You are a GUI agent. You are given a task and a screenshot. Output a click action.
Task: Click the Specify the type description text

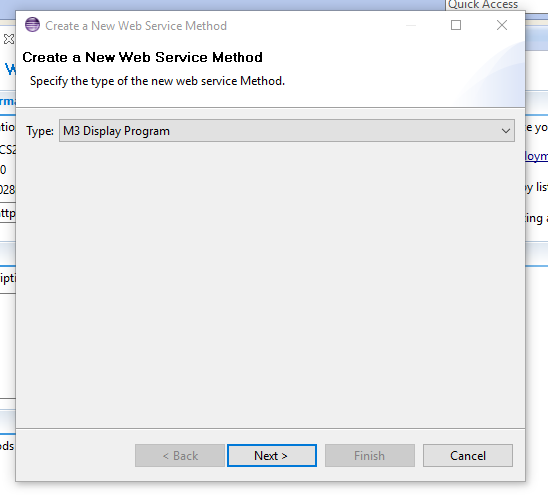pos(157,81)
